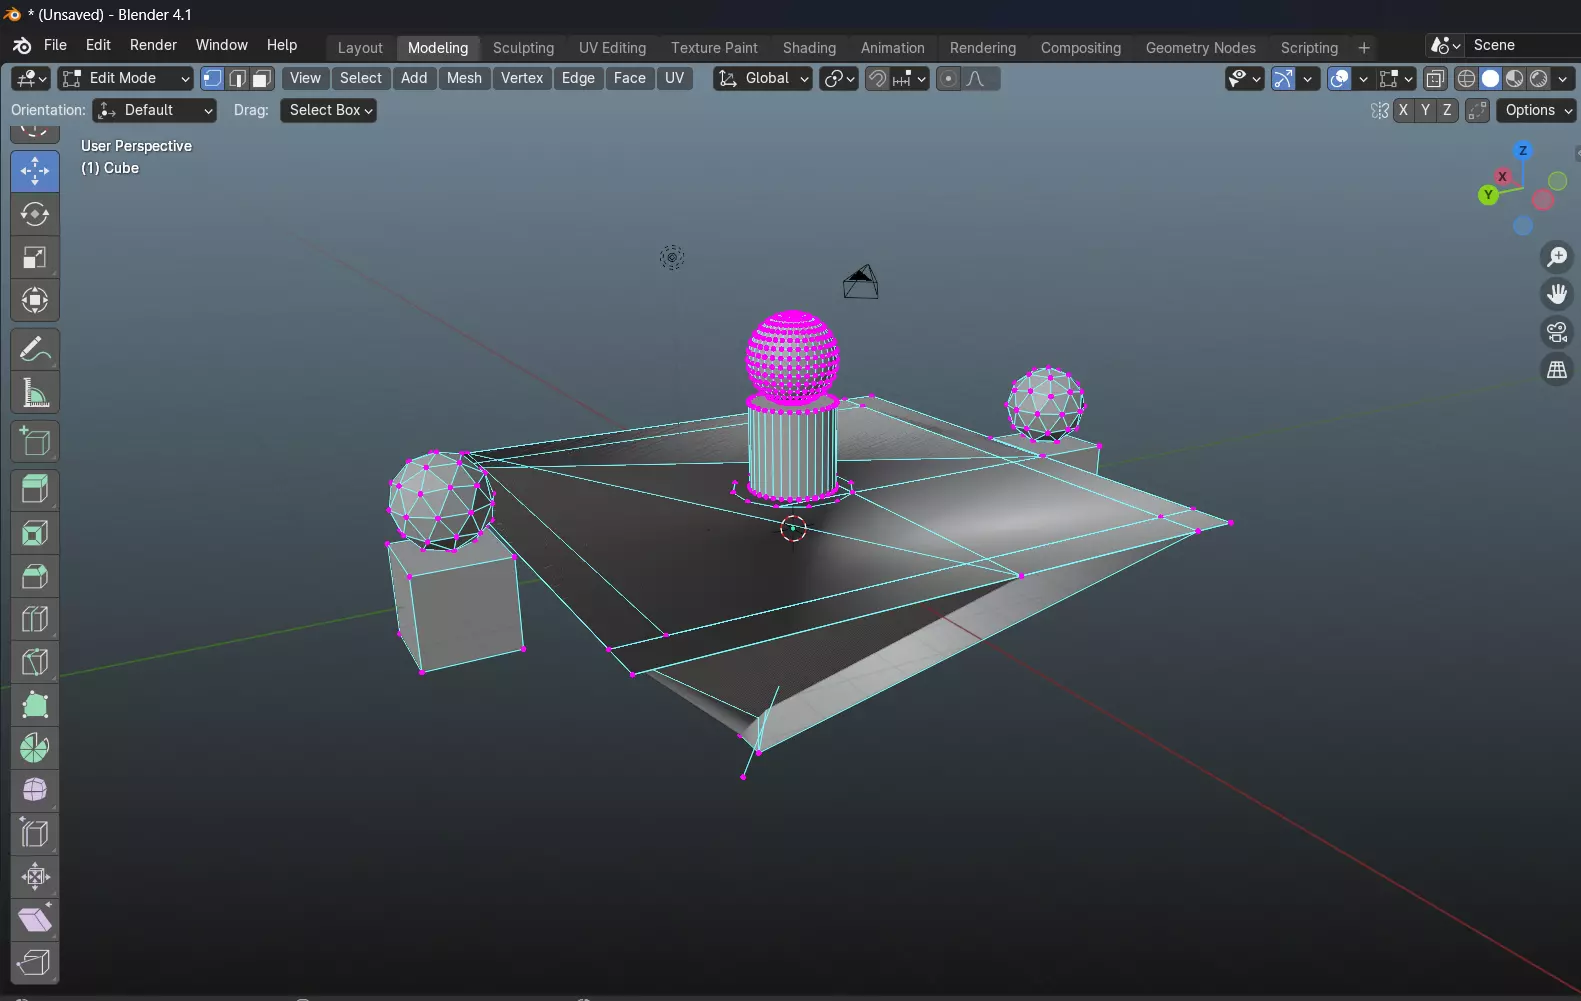
Task: Toggle Y axis mirror
Action: 1425,110
